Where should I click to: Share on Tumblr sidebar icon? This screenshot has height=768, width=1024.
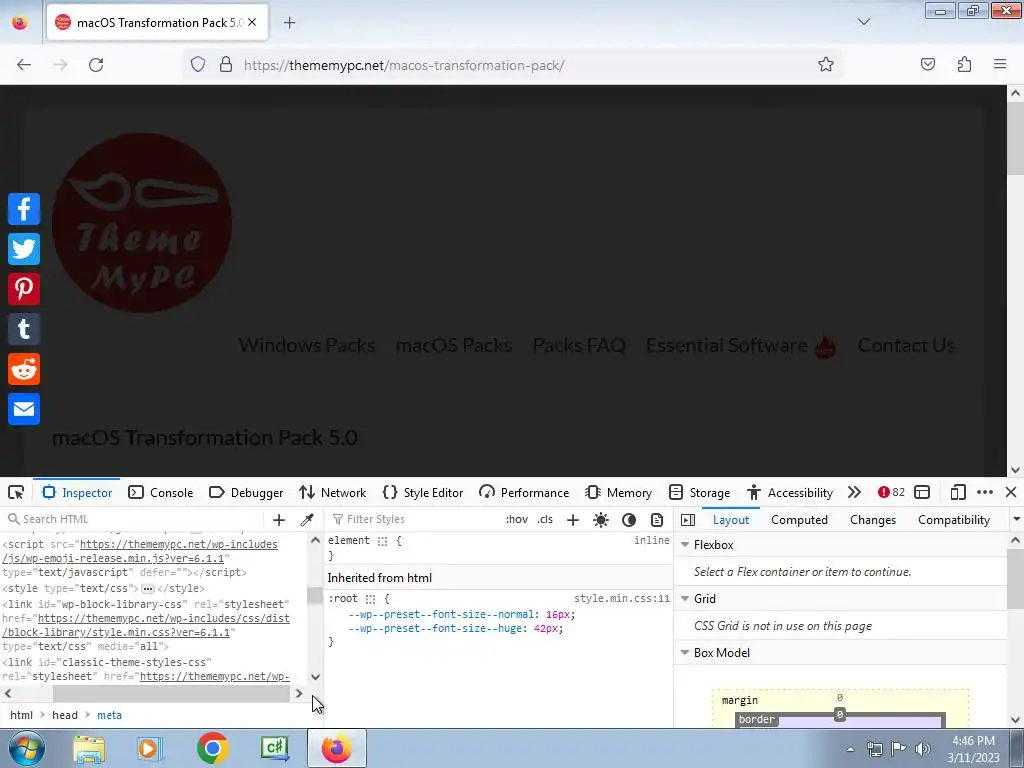(24, 328)
